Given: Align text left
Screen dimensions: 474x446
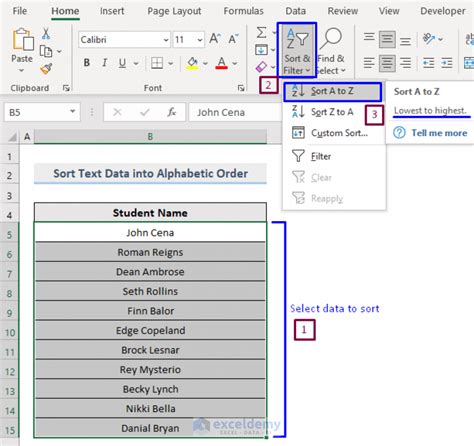Looking at the screenshot, I should (x=369, y=63).
